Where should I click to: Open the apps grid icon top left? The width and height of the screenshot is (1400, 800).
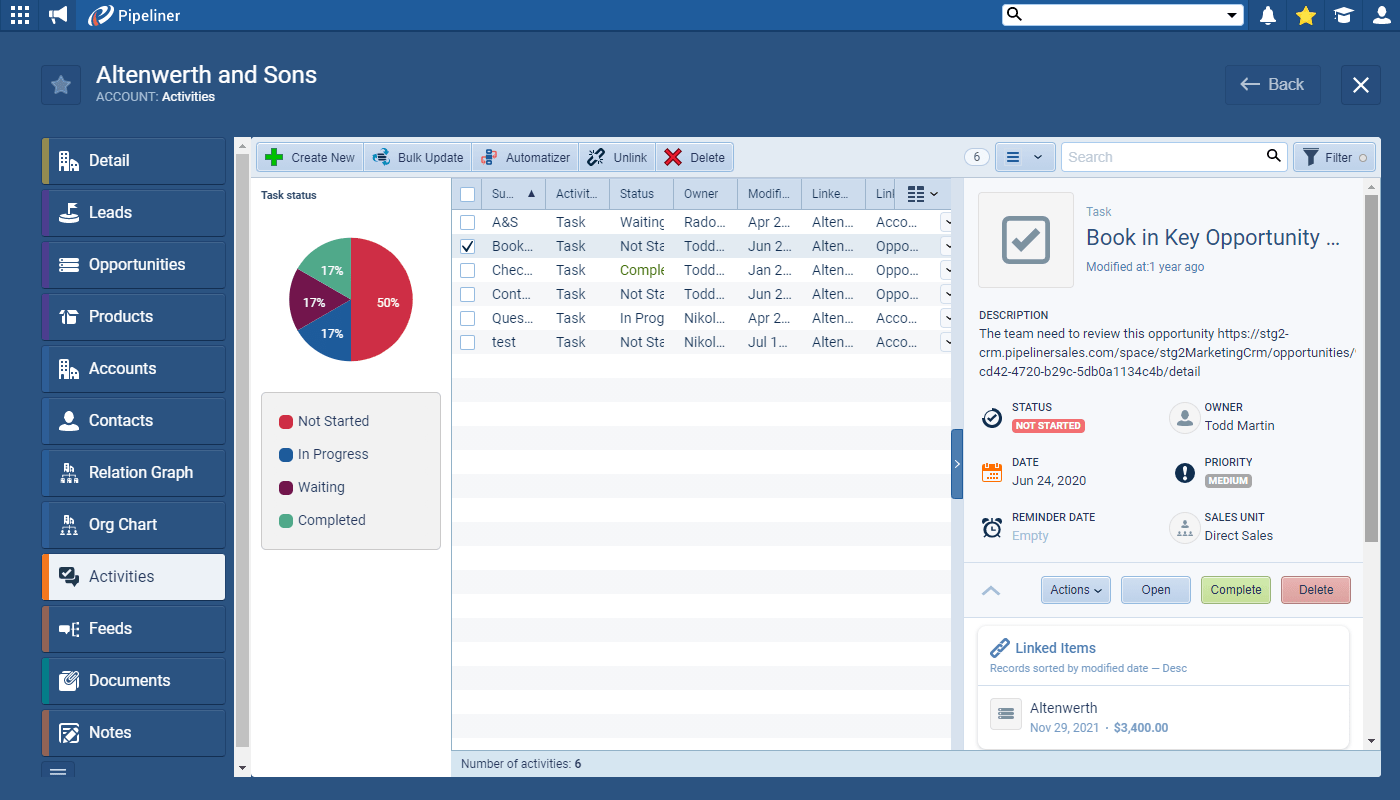(x=19, y=15)
